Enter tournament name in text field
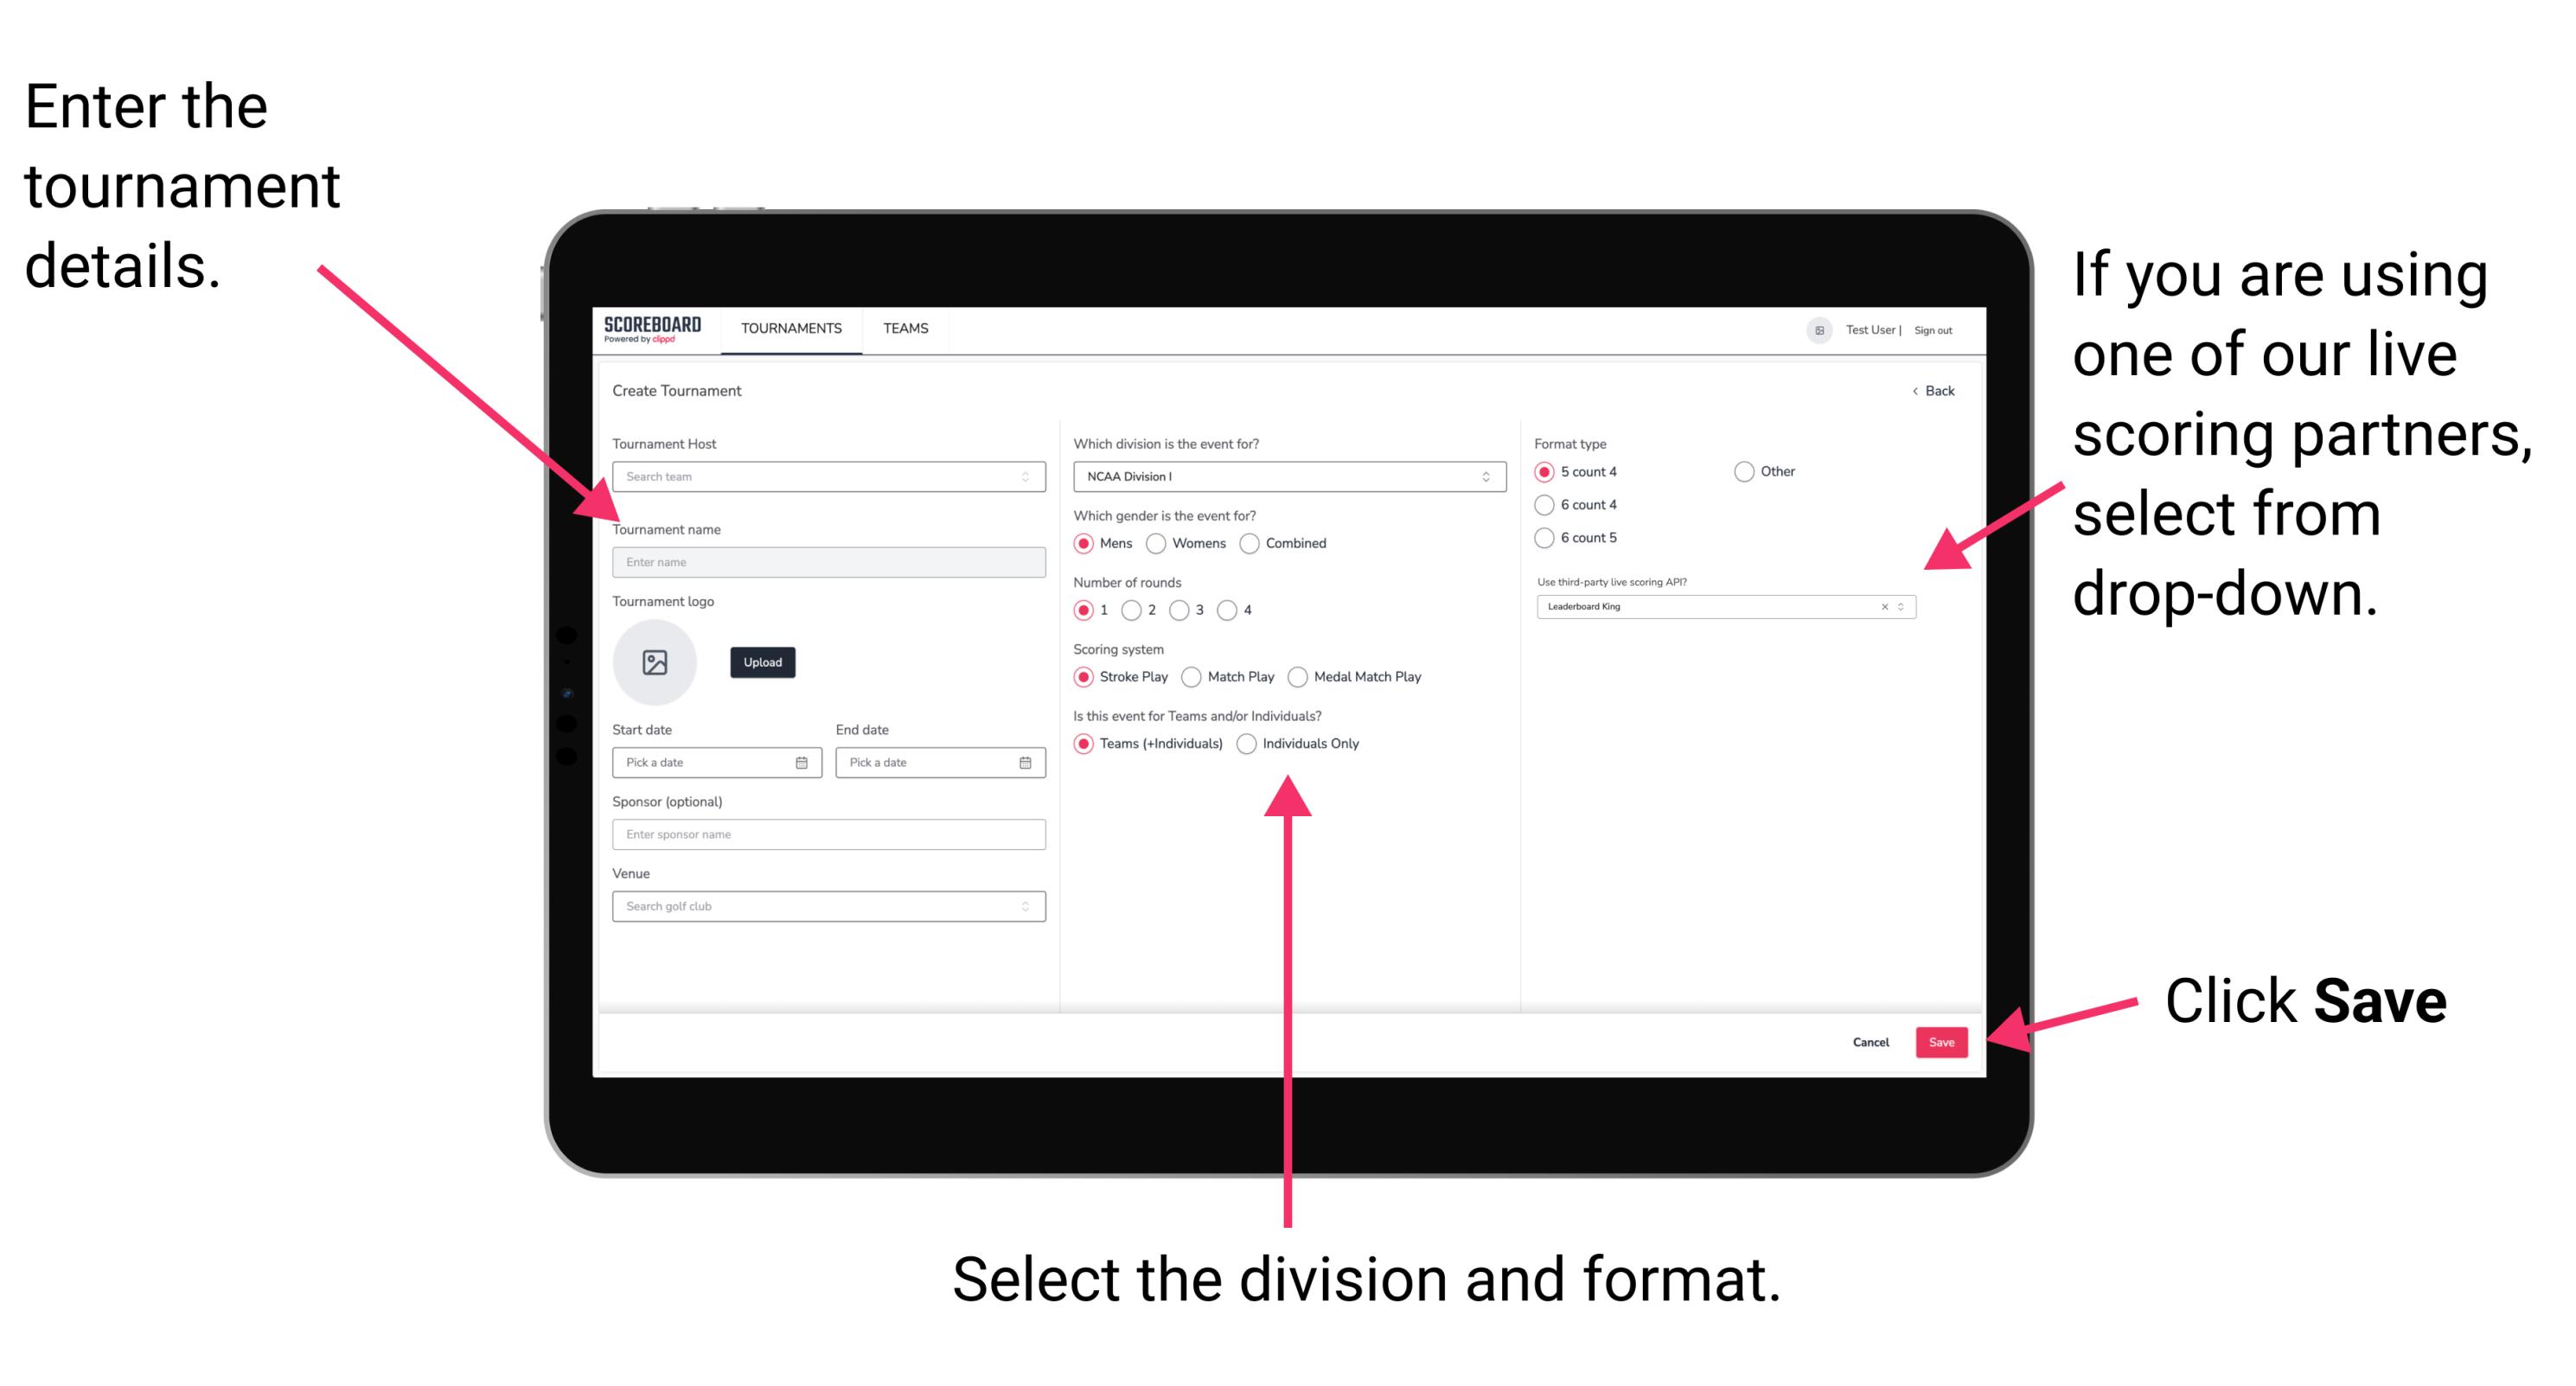Screen dimensions: 2576x1386 tap(825, 561)
